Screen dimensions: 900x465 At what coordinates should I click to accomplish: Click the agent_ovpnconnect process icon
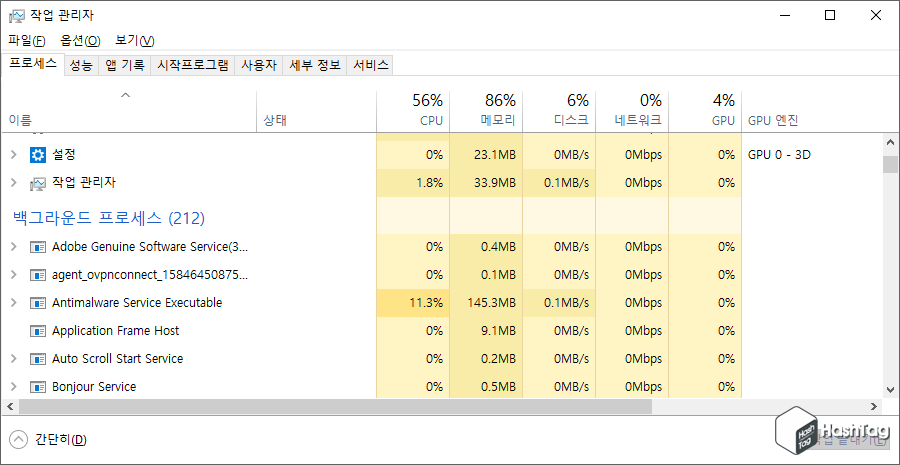click(38, 275)
